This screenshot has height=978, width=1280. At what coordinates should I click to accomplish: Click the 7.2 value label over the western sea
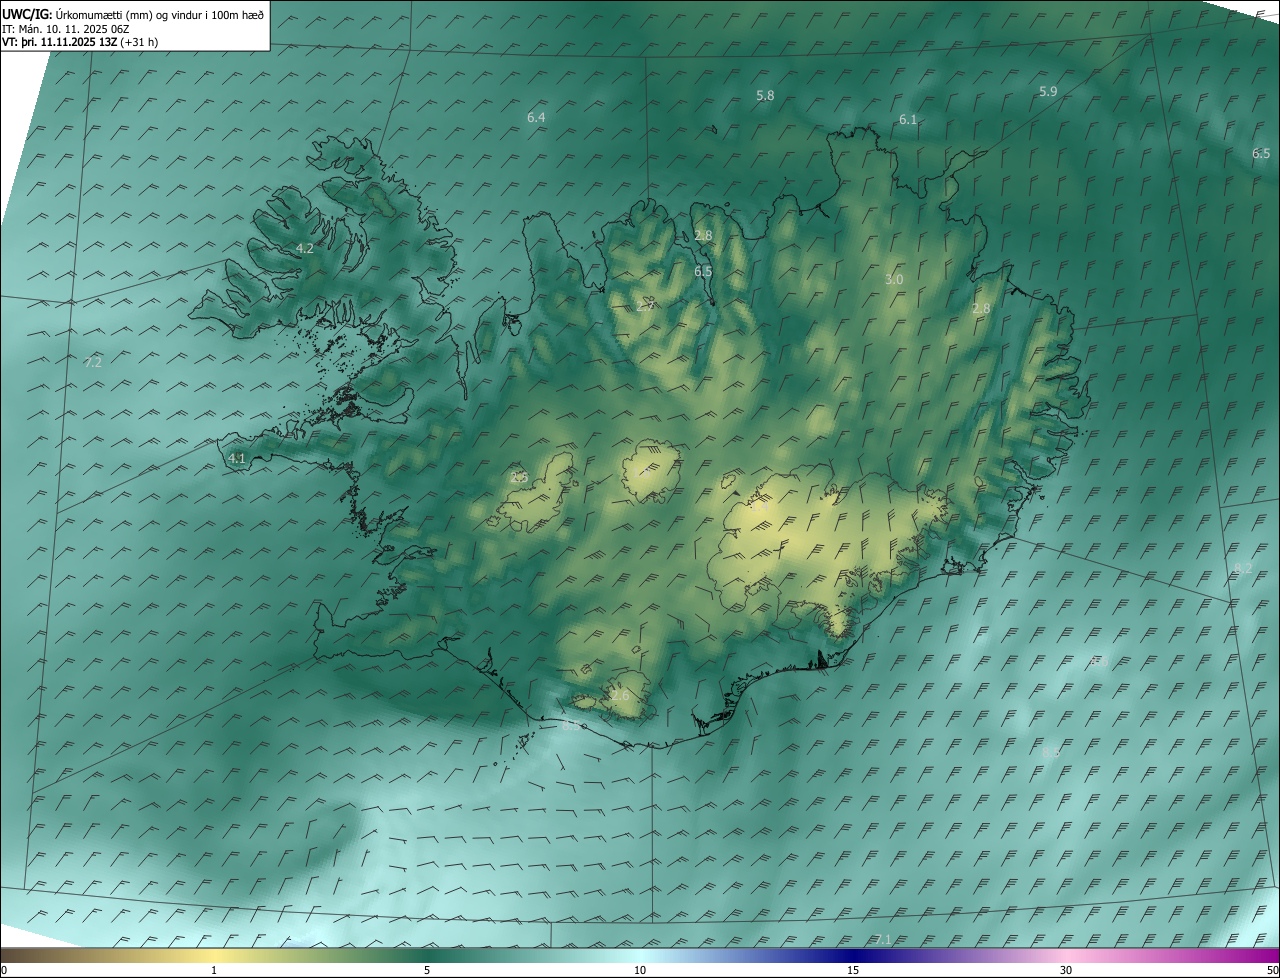93,363
